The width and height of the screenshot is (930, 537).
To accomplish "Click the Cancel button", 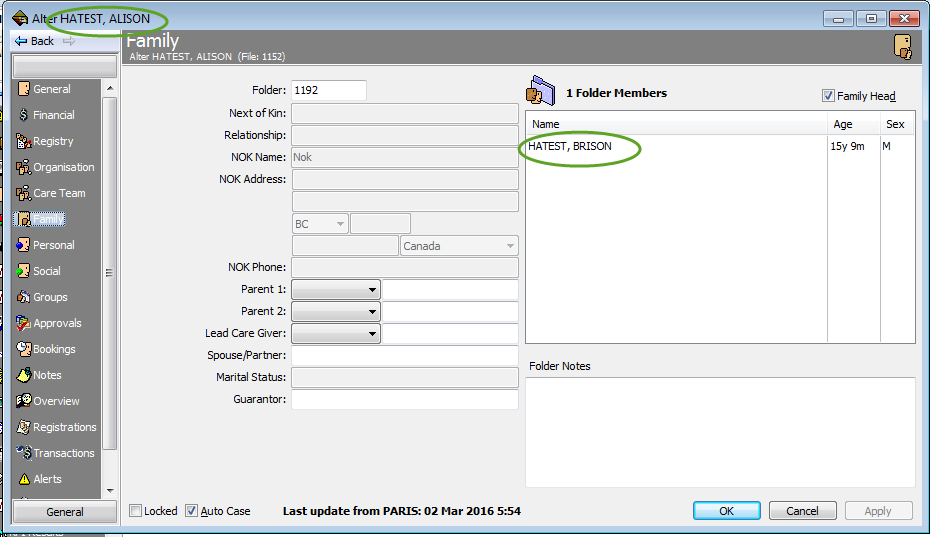I will pyautogui.click(x=802, y=511).
